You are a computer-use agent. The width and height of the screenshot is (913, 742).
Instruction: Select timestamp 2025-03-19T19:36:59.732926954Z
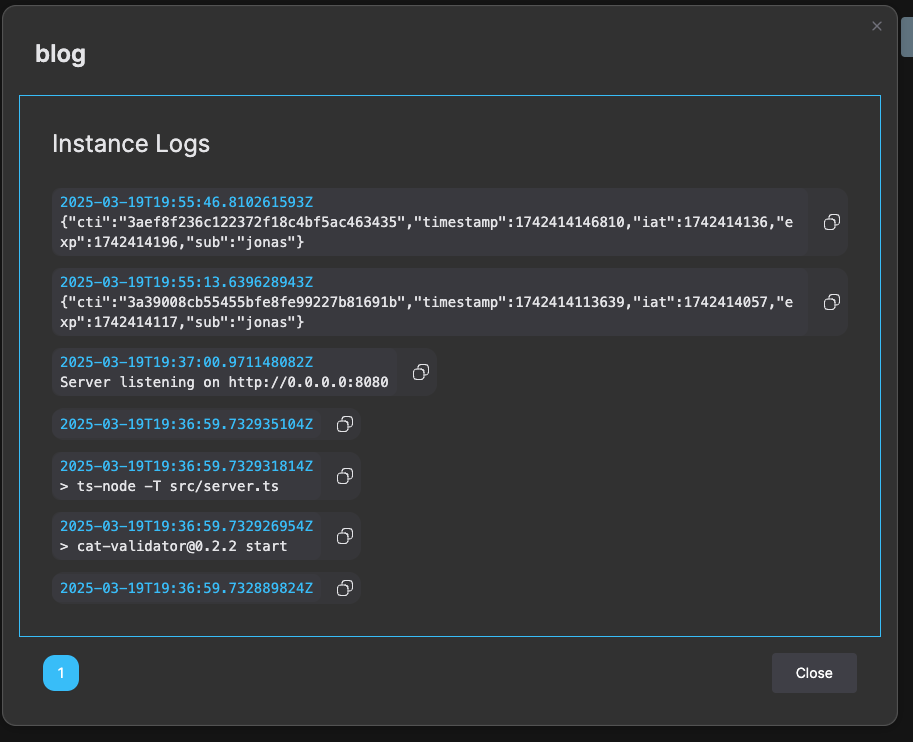pyautogui.click(x=186, y=526)
